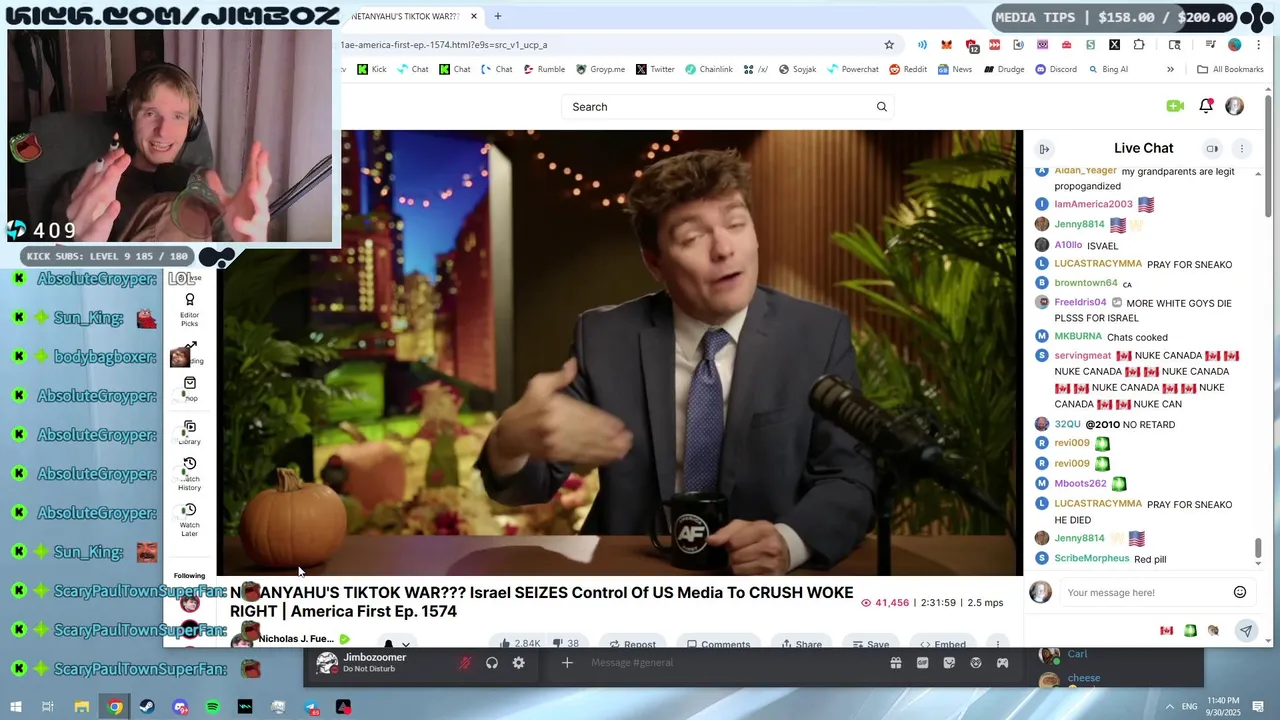The width and height of the screenshot is (1280, 720).
Task: Pop out the Live Chat window
Action: click(1212, 149)
